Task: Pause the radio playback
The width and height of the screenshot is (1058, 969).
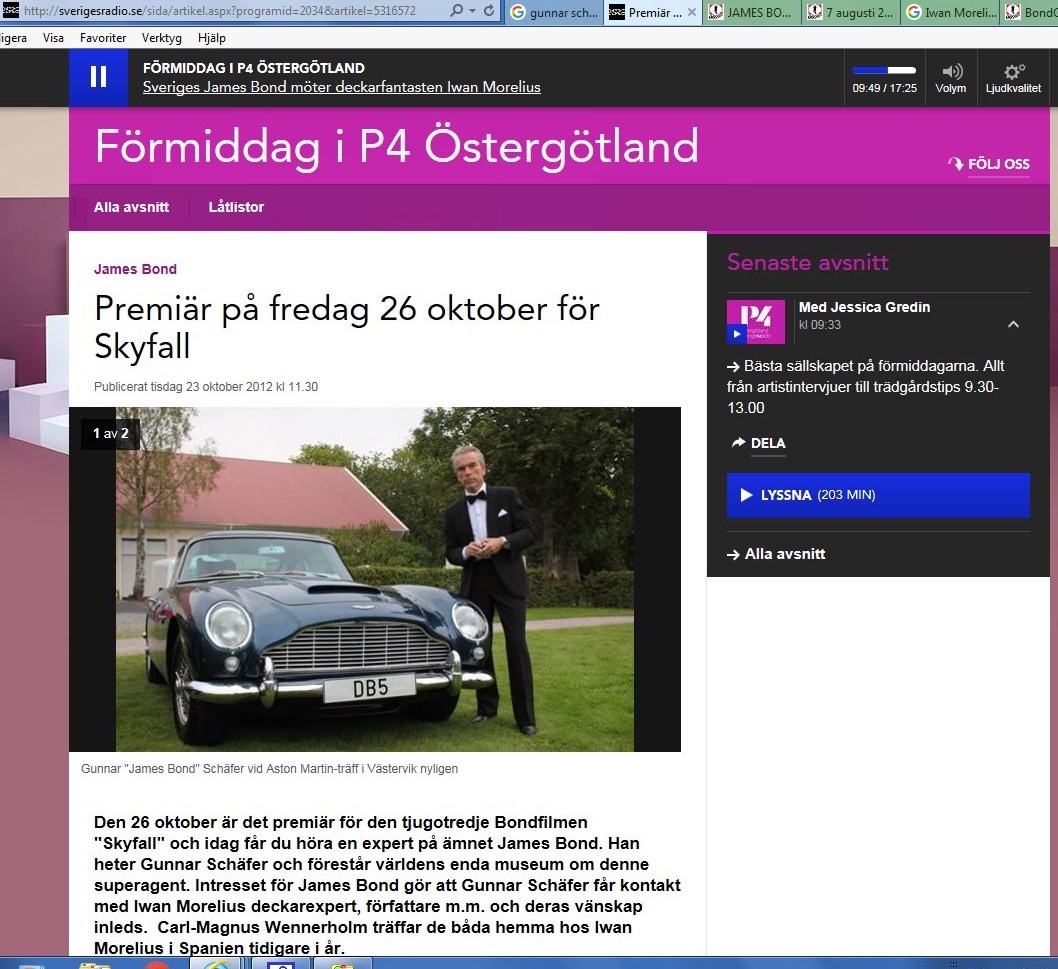Action: (98, 77)
